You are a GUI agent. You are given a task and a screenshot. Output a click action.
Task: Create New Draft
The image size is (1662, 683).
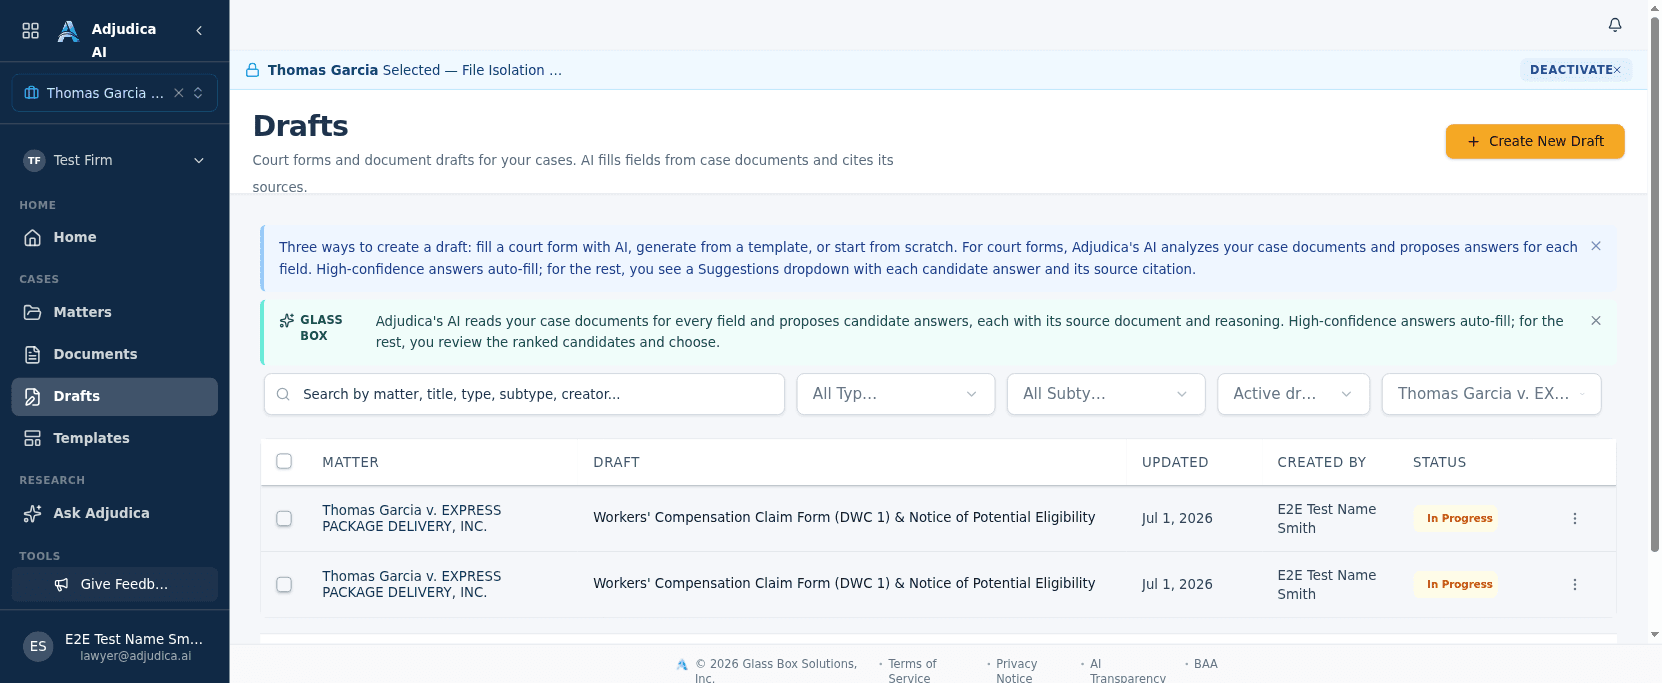1535,141
